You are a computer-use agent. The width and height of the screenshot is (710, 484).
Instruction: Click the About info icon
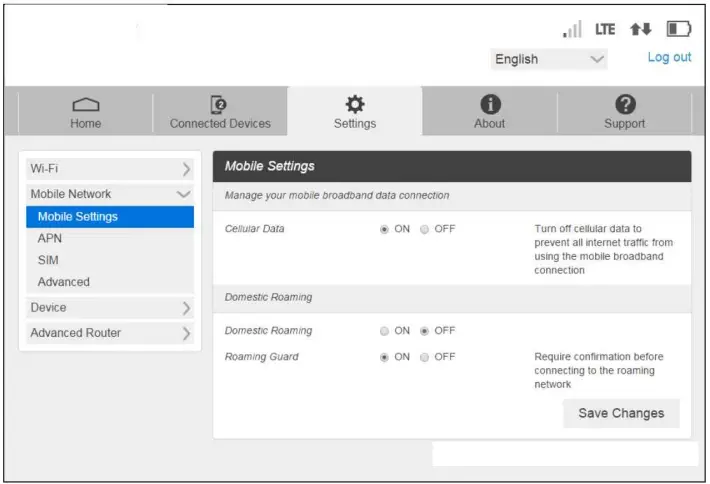point(489,106)
